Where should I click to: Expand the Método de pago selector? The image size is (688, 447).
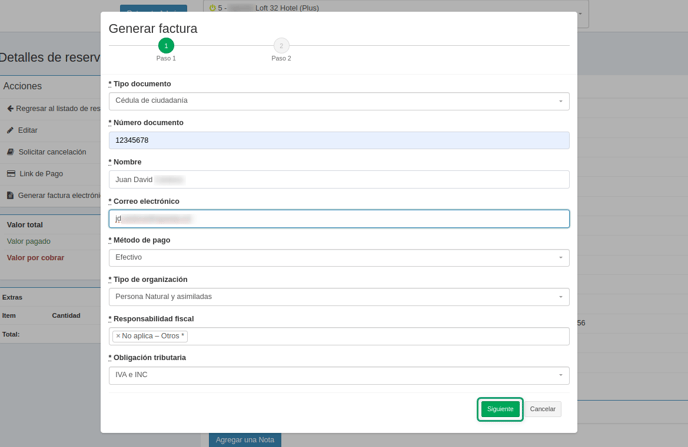point(338,258)
